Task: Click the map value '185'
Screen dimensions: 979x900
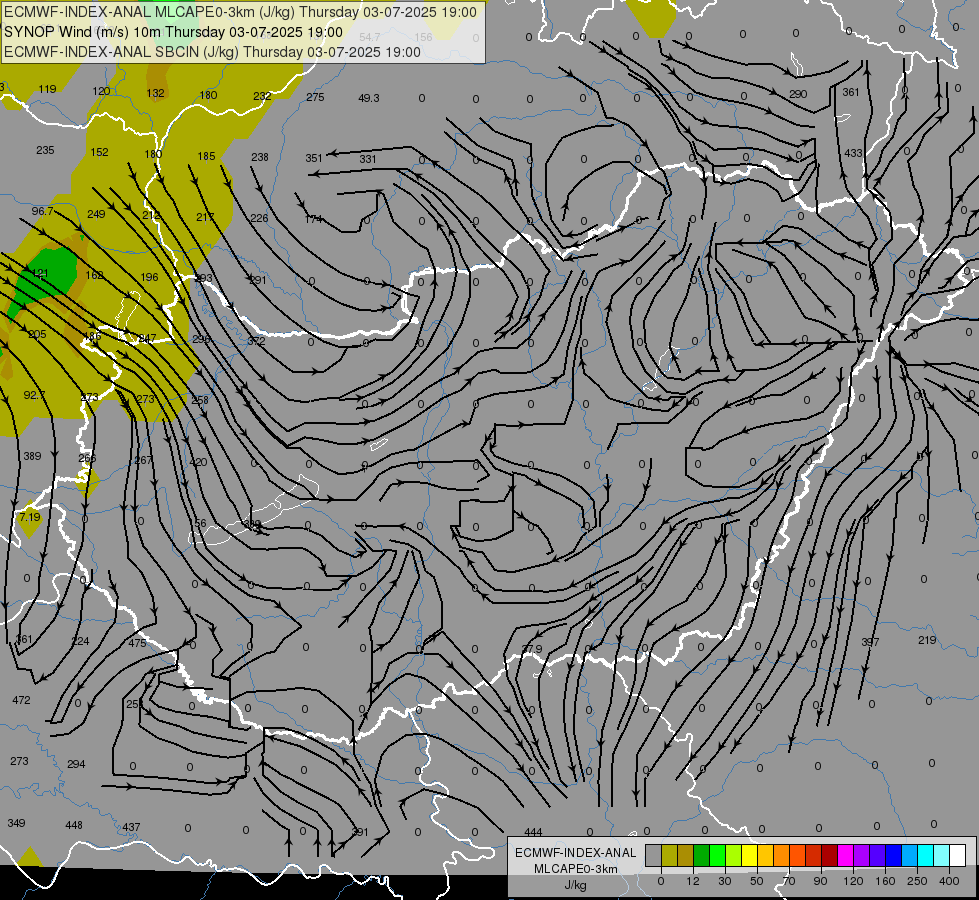Action: 206,156
